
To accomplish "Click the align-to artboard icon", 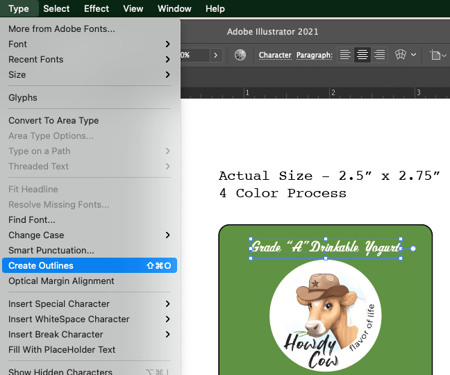I will pyautogui.click(x=435, y=55).
